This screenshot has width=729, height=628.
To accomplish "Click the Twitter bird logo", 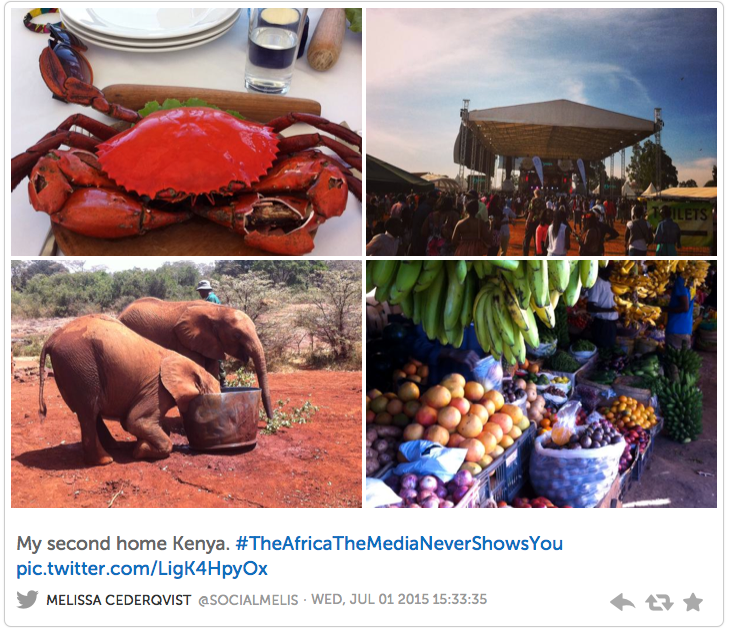I will point(27,599).
